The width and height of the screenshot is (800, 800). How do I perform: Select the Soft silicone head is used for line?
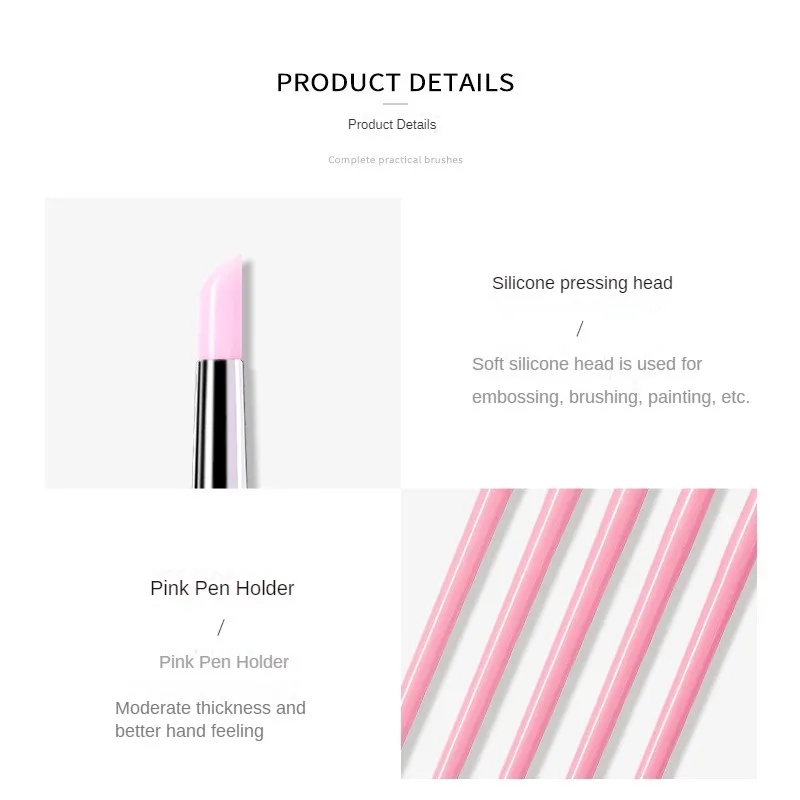pyautogui.click(x=587, y=364)
